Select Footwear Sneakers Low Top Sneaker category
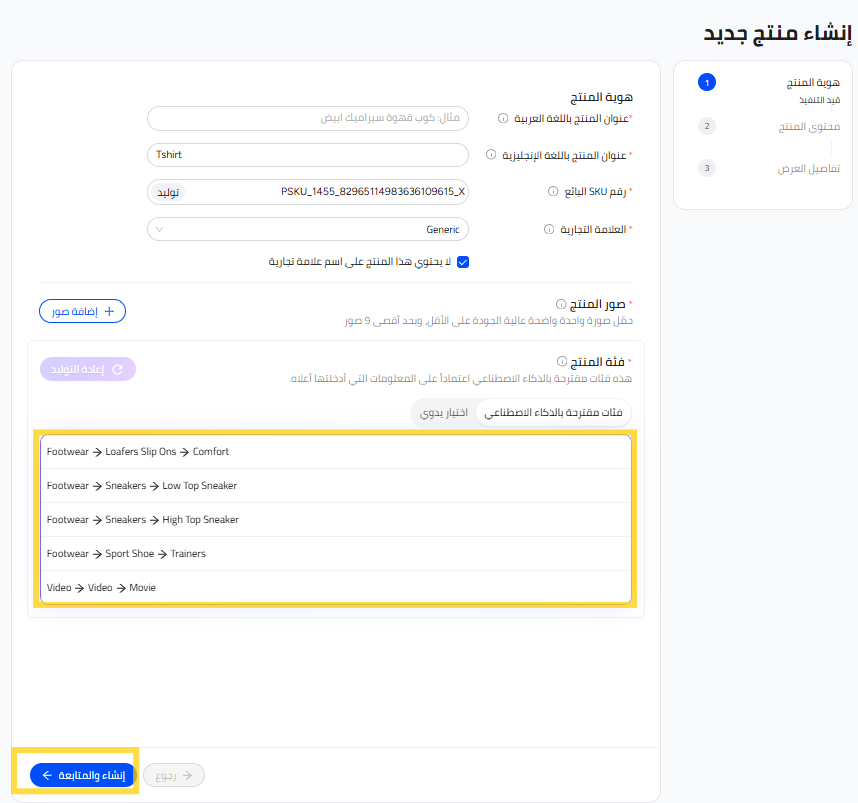This screenshot has width=858, height=803. (336, 486)
